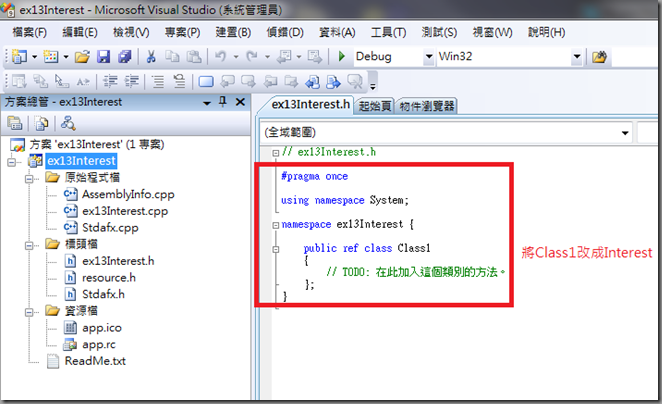Image resolution: width=662 pixels, height=404 pixels.
Task: Click the Properties icon in solution panel
Action: [x=15, y=123]
